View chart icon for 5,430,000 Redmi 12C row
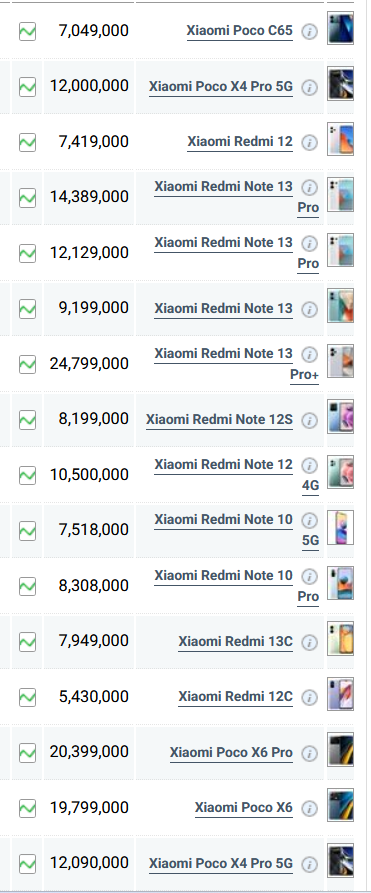371x893 pixels. [x=27, y=697]
